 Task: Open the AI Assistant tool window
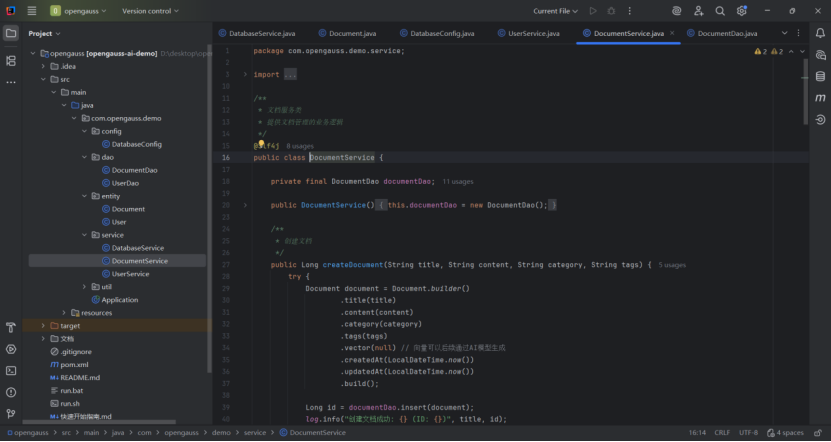point(820,55)
